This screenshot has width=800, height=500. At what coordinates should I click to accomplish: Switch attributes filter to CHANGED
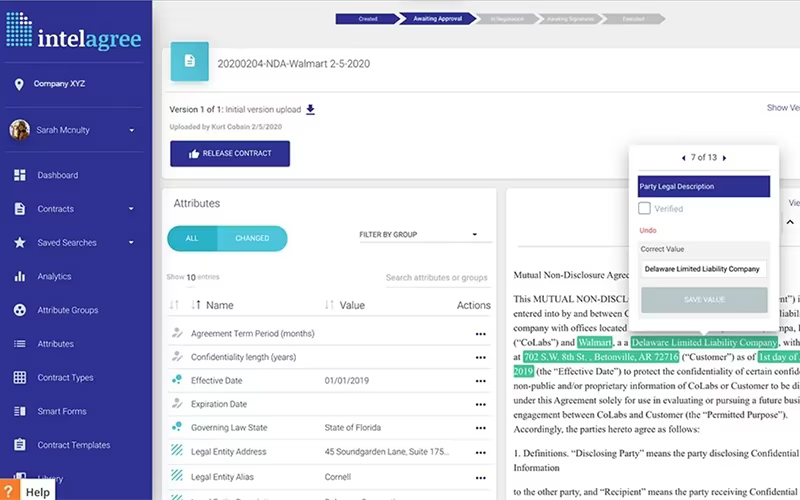252,238
